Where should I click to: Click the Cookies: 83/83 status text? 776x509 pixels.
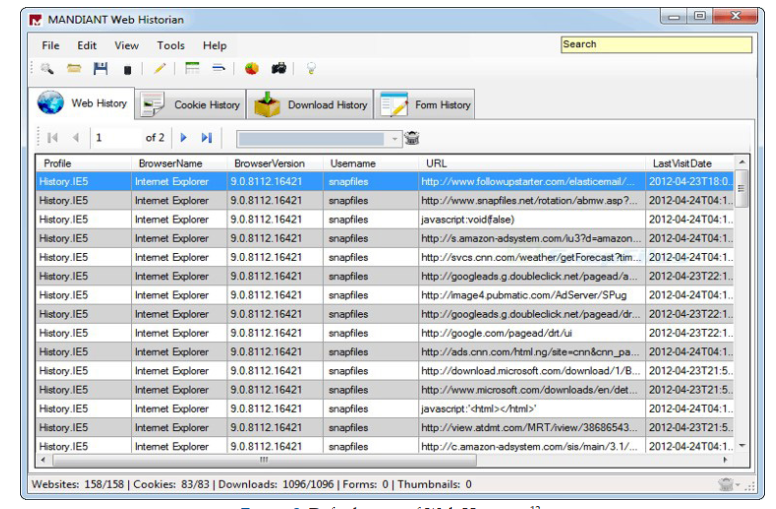[171, 484]
